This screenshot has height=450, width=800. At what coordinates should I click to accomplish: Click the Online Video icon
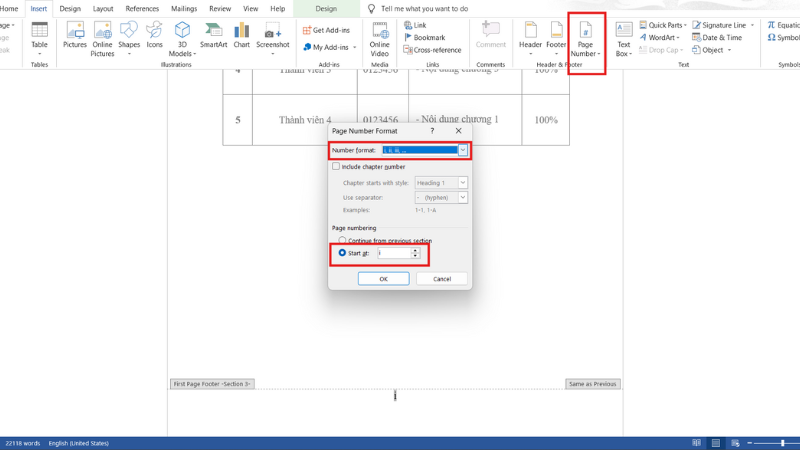380,36
